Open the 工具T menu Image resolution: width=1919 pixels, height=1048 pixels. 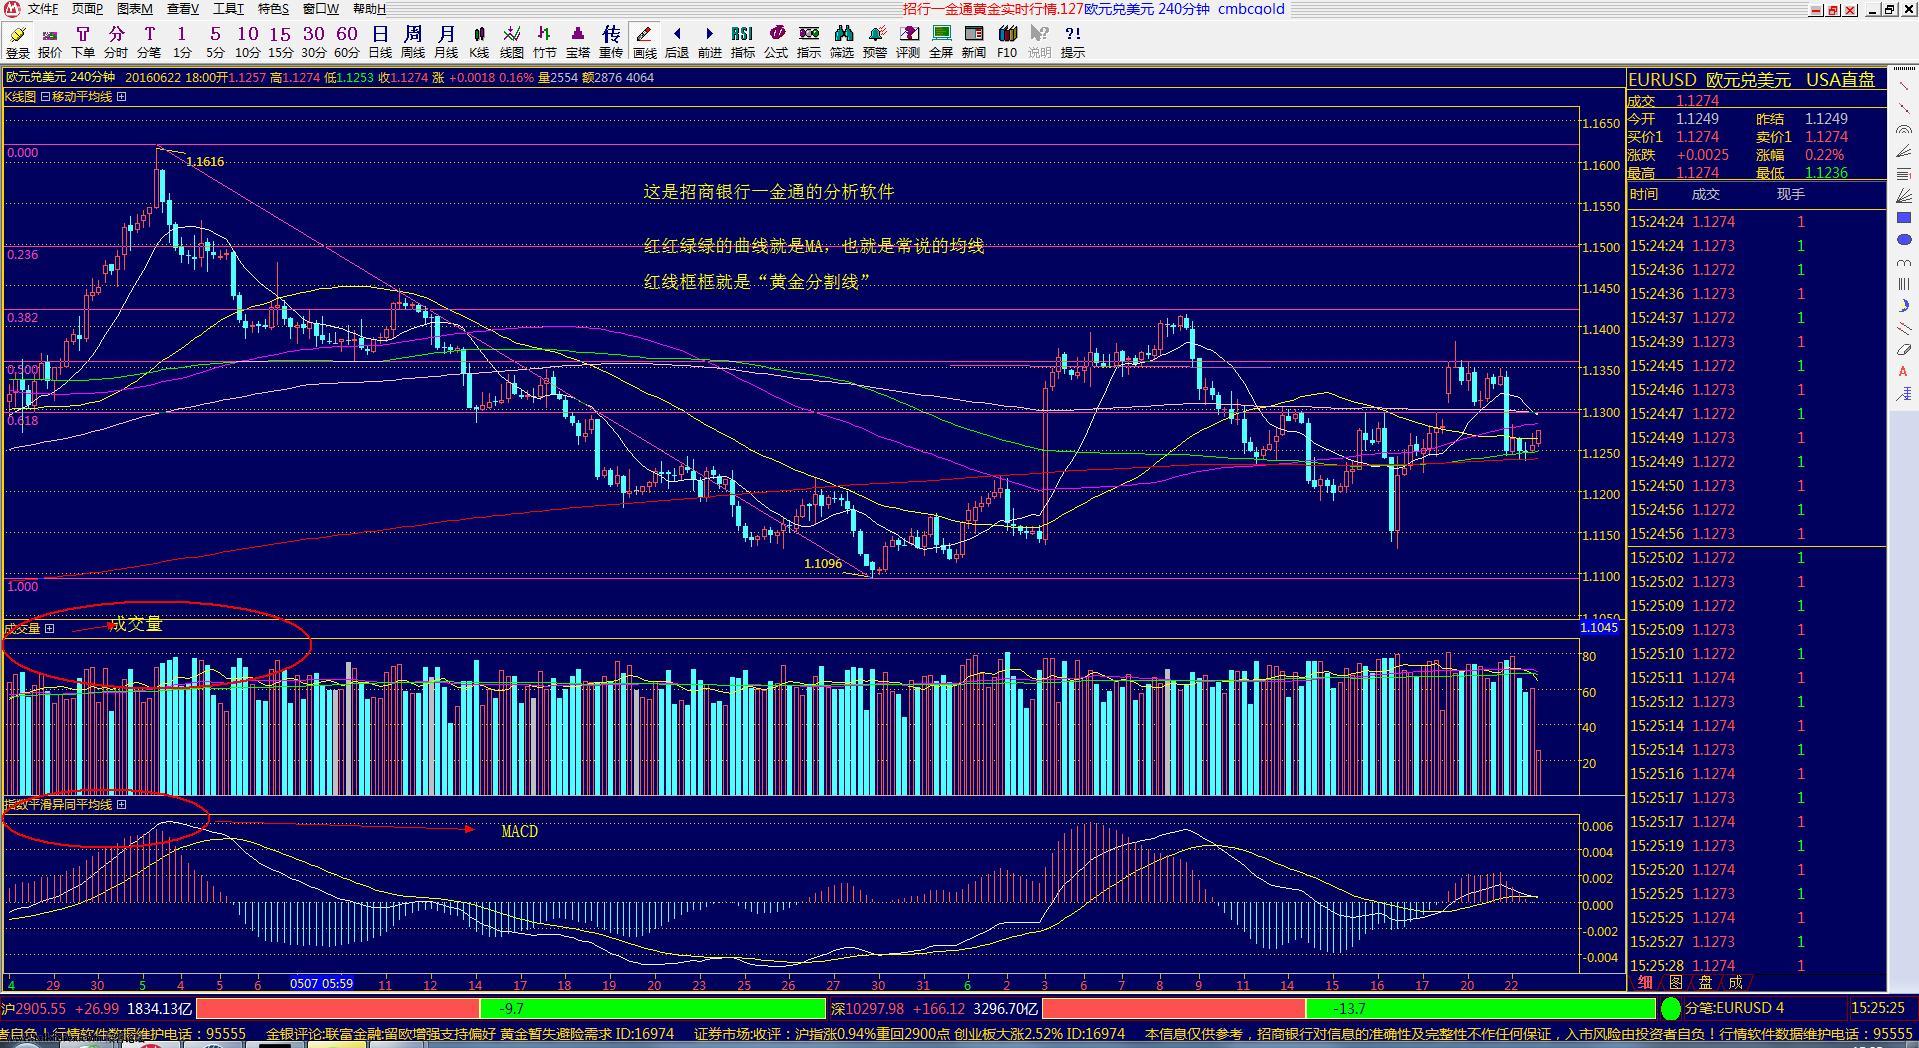click(x=228, y=9)
